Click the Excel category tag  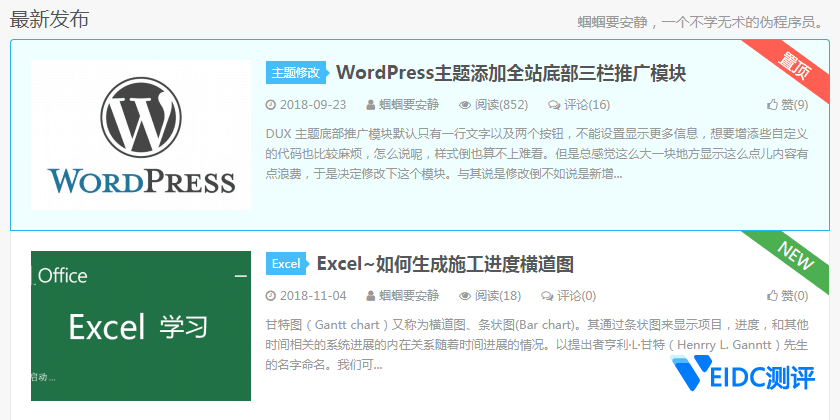click(x=286, y=264)
